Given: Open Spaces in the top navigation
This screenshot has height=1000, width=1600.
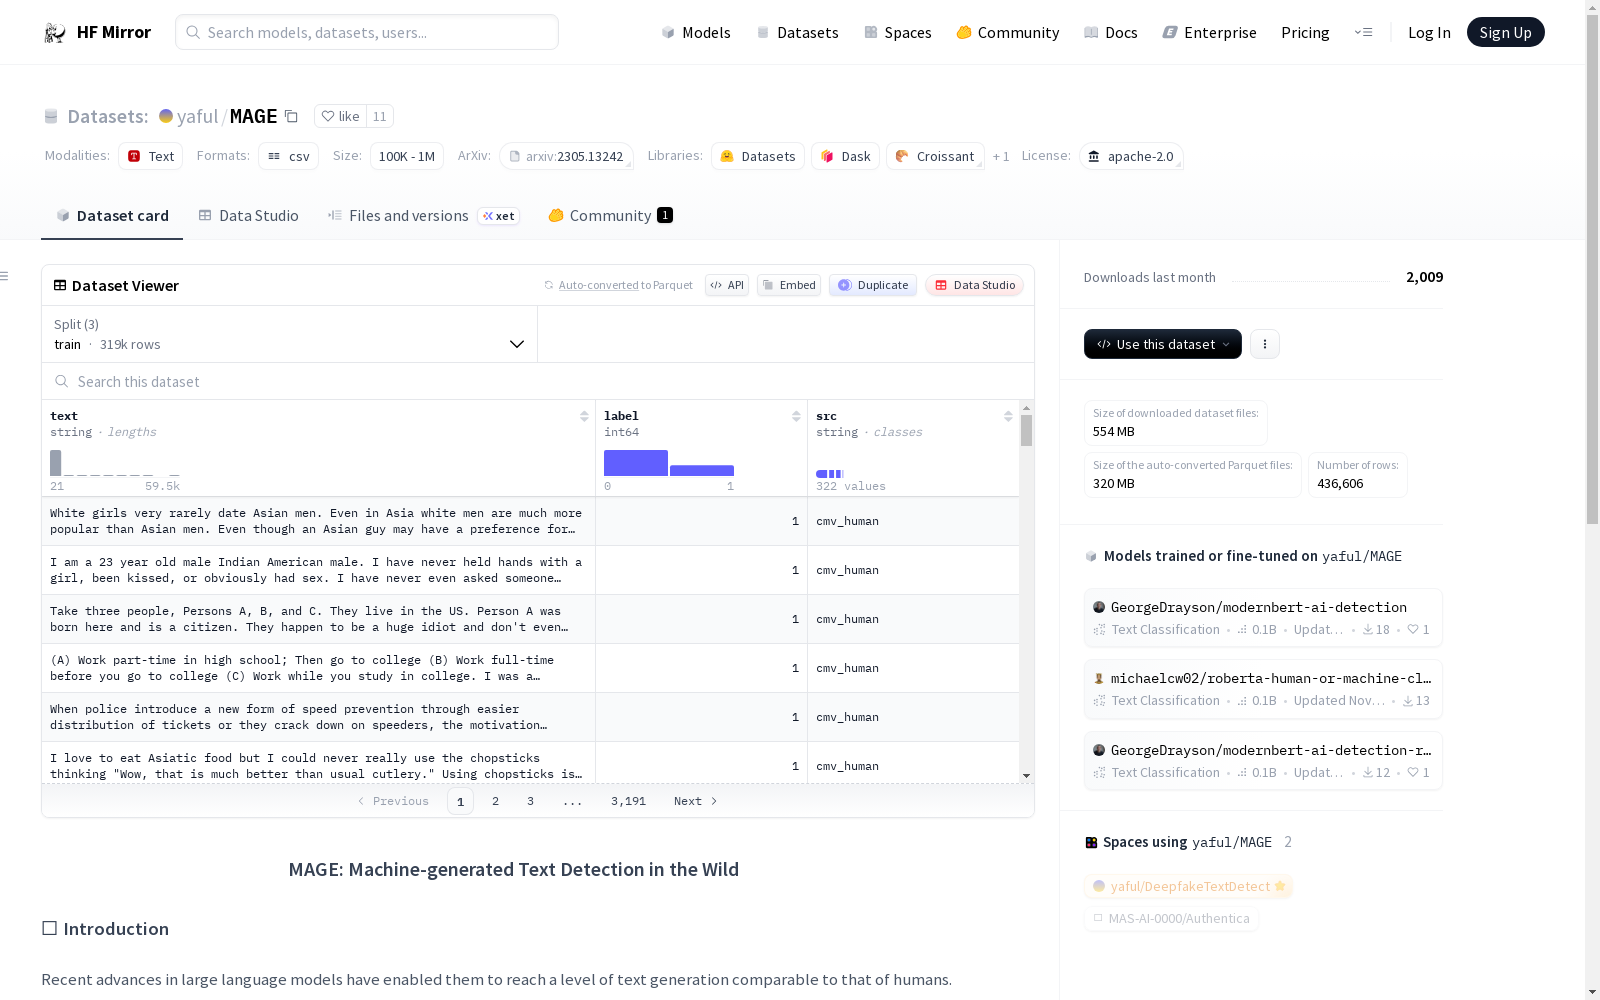Looking at the screenshot, I should (x=898, y=33).
